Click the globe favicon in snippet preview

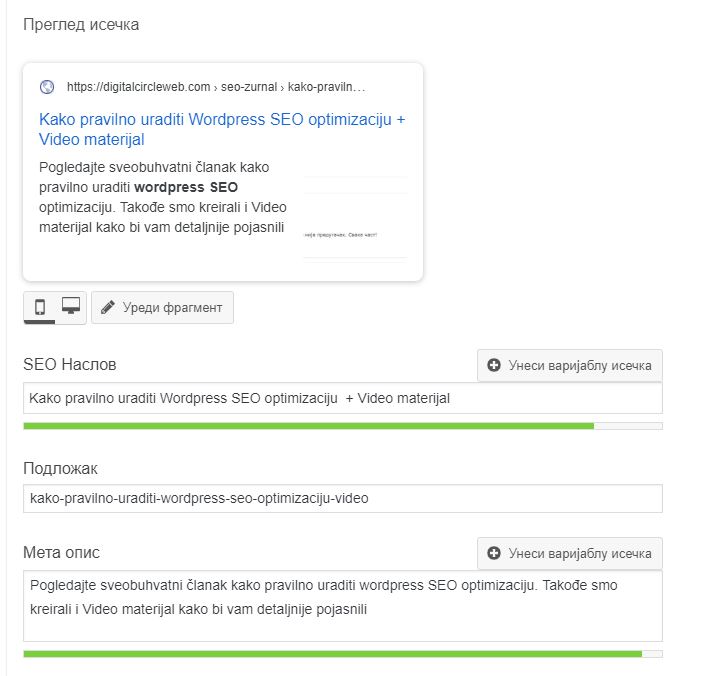coord(46,87)
